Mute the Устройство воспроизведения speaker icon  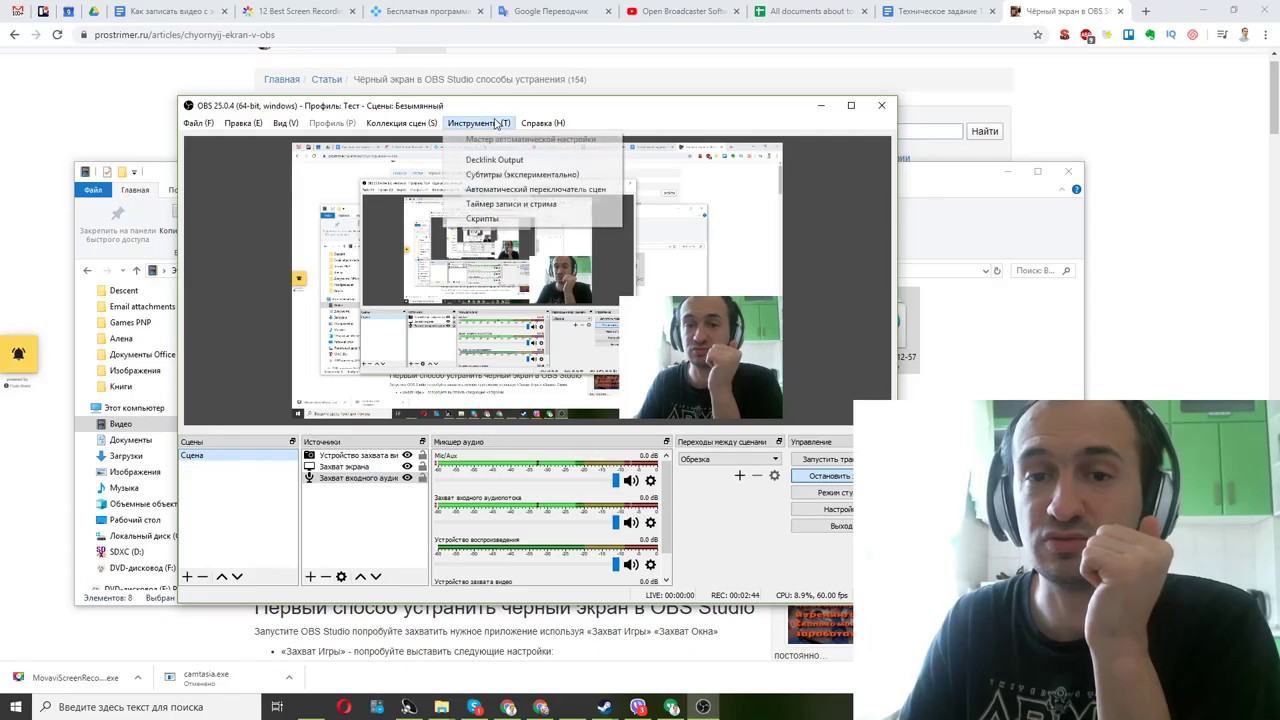click(x=631, y=564)
